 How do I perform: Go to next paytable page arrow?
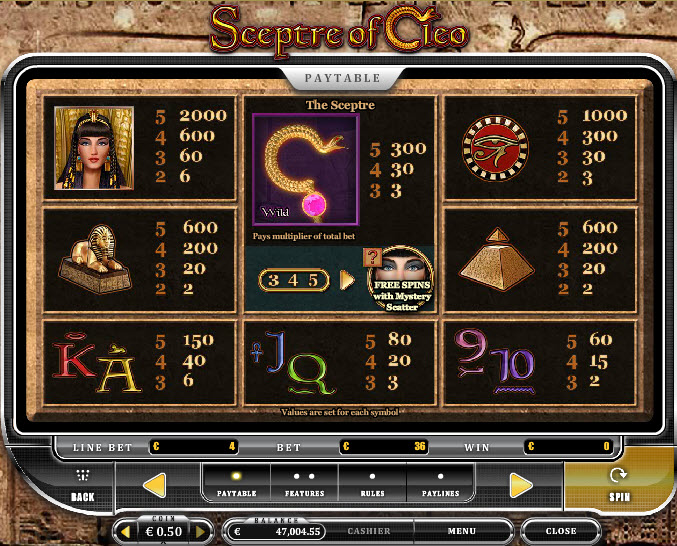521,485
